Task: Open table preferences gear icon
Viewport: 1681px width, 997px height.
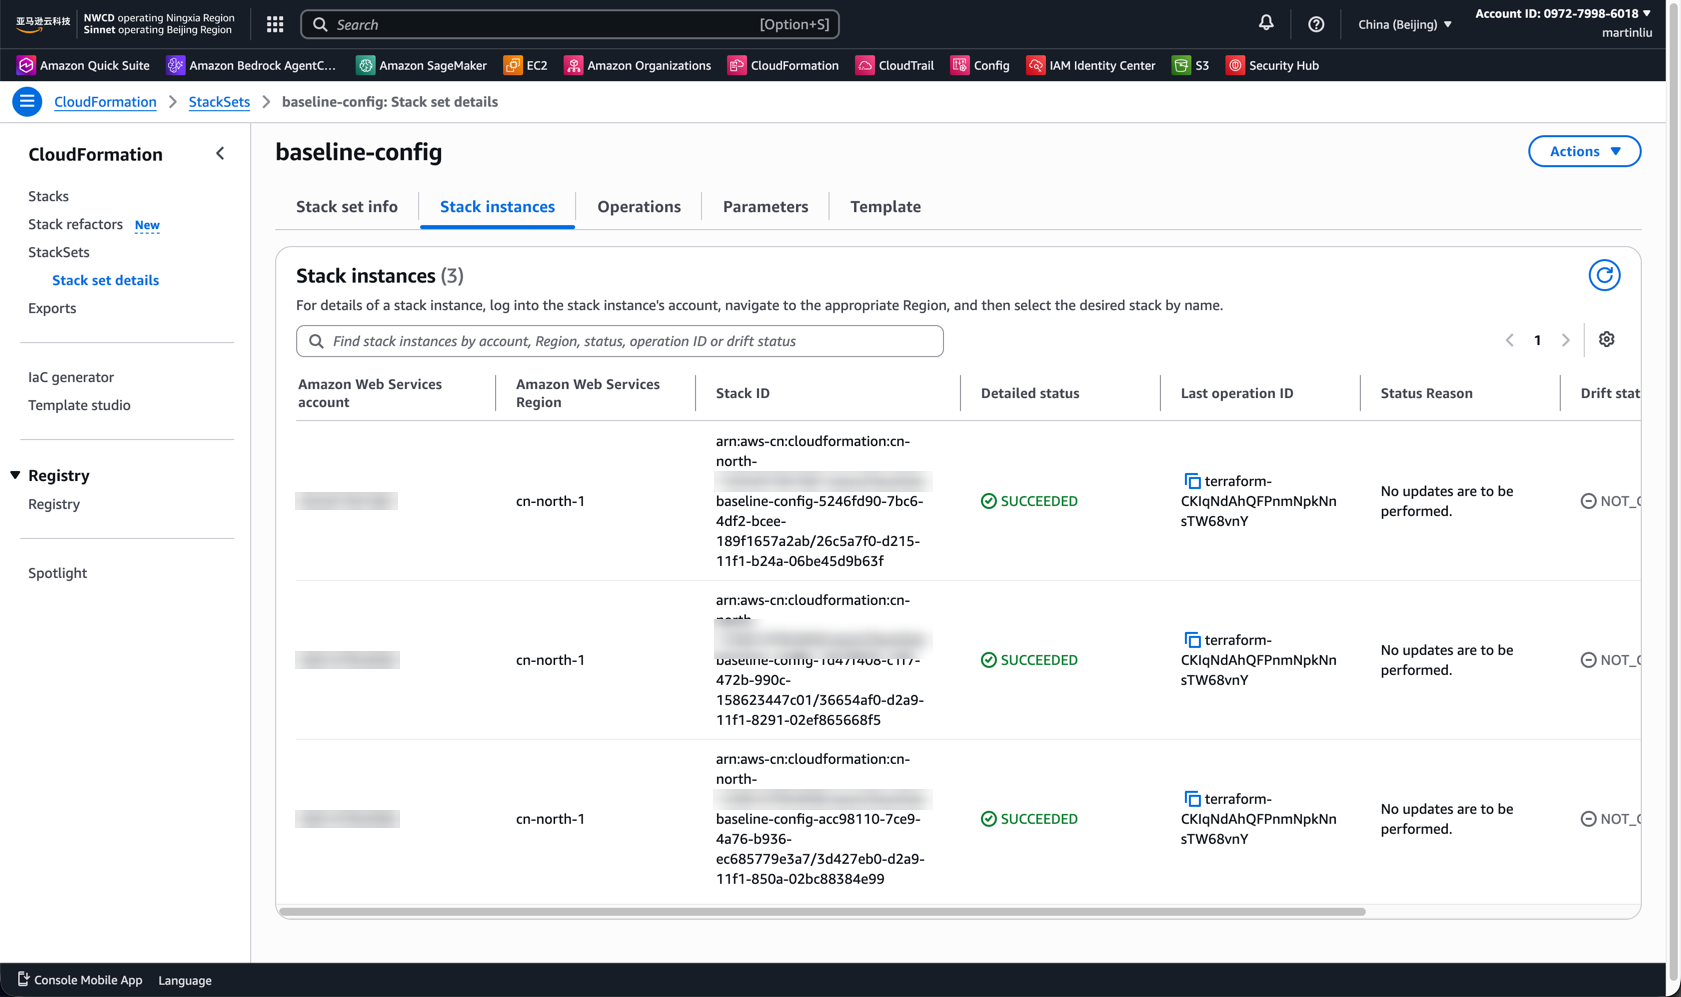Action: pyautogui.click(x=1606, y=340)
